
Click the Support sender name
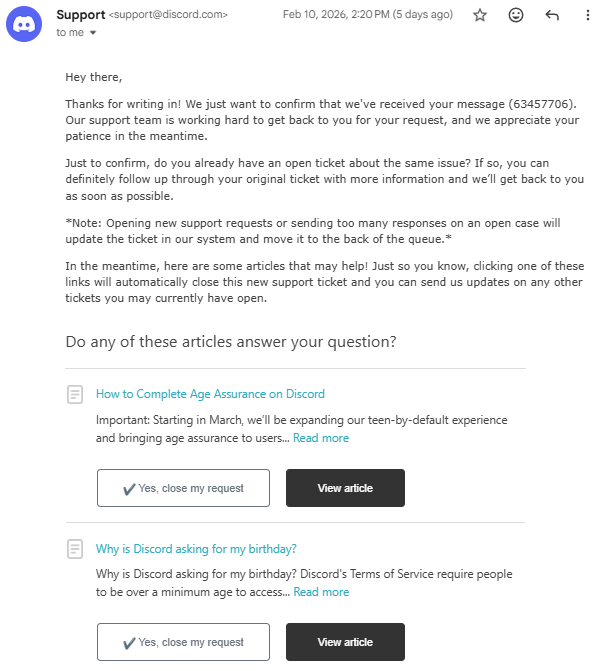pos(80,15)
